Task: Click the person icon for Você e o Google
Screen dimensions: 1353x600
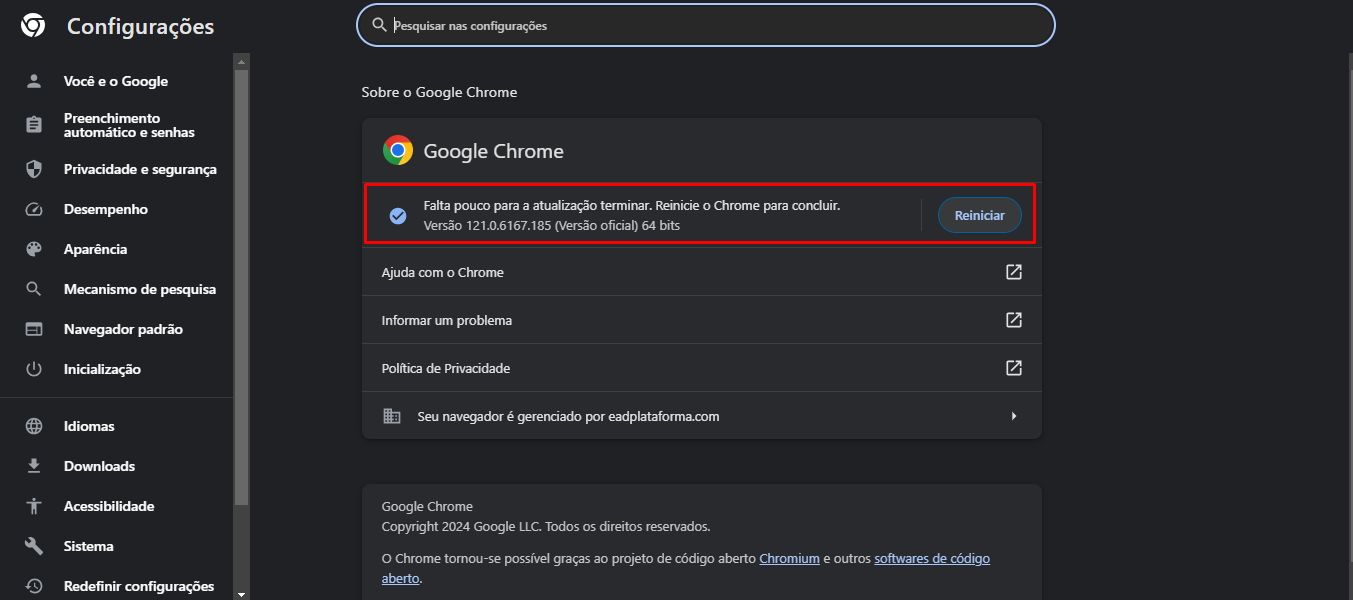Action: coord(34,81)
